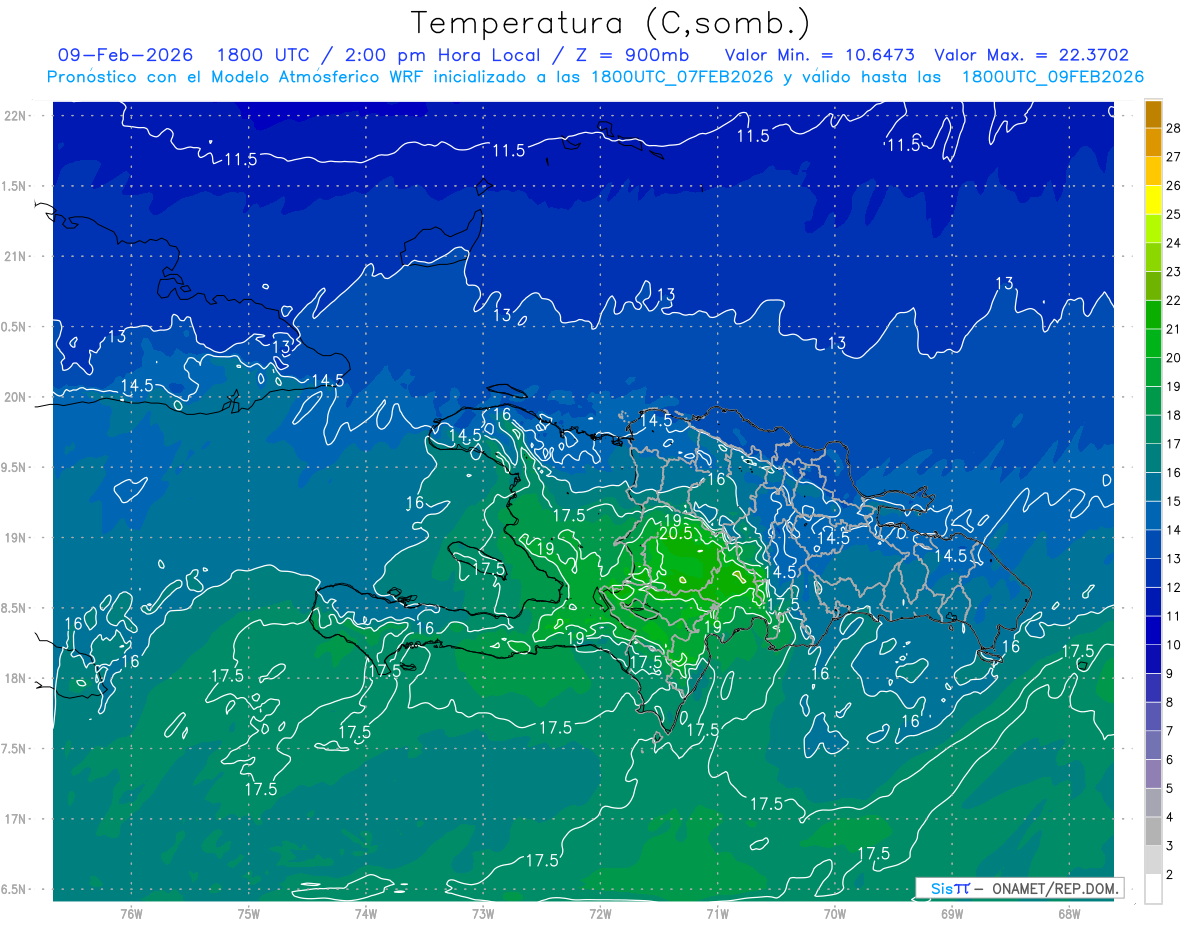Viewport: 1200px width, 927px height.
Task: Pick the teal swatch between 16 and 17
Action: (x=1153, y=458)
